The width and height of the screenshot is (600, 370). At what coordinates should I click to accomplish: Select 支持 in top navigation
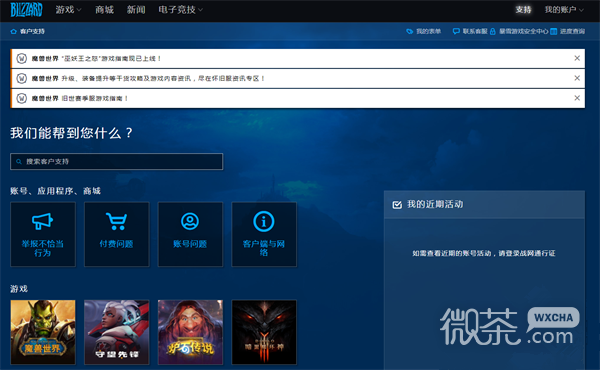tap(523, 10)
